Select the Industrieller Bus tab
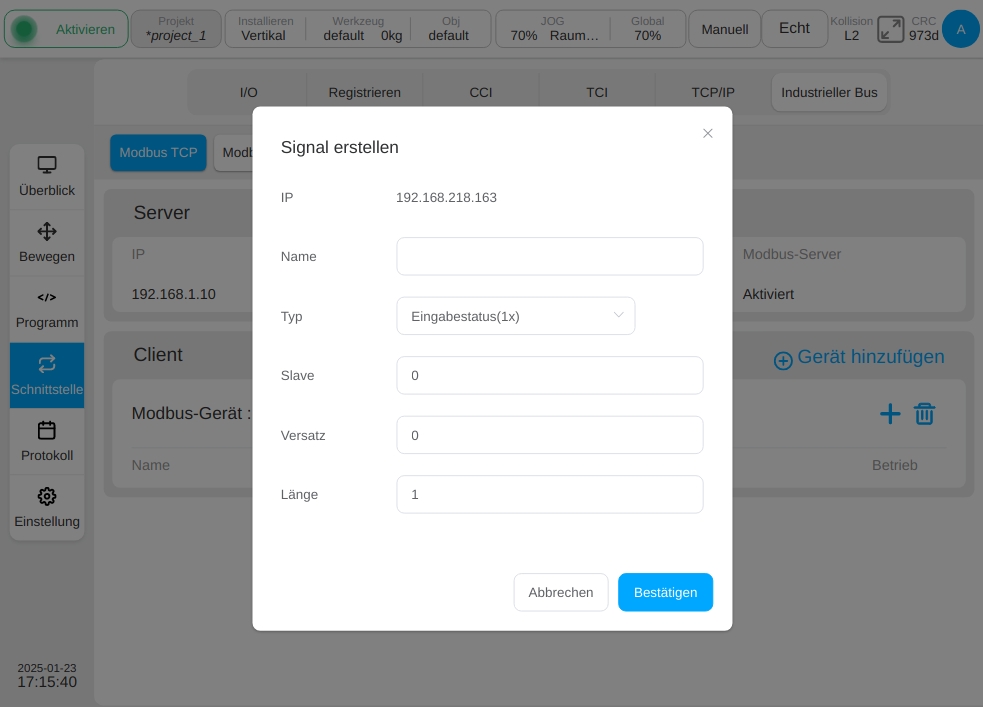Viewport: 983px width, 707px height. pos(829,93)
